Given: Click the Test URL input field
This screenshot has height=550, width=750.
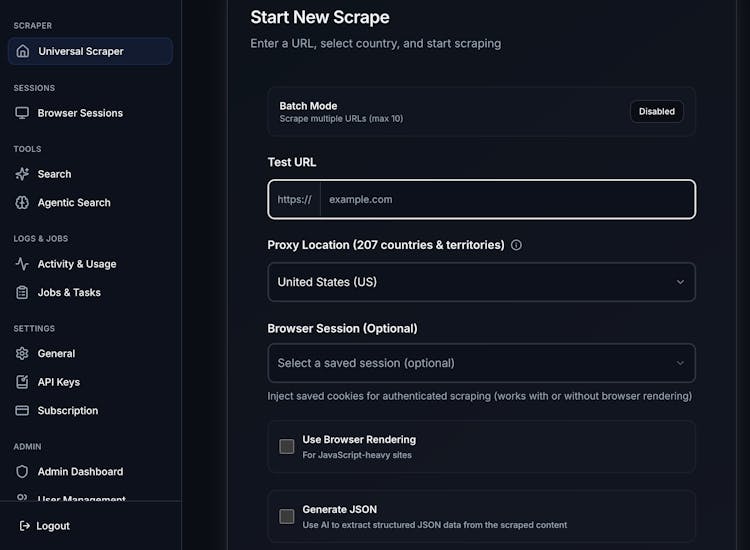Looking at the screenshot, I should (x=506, y=199).
